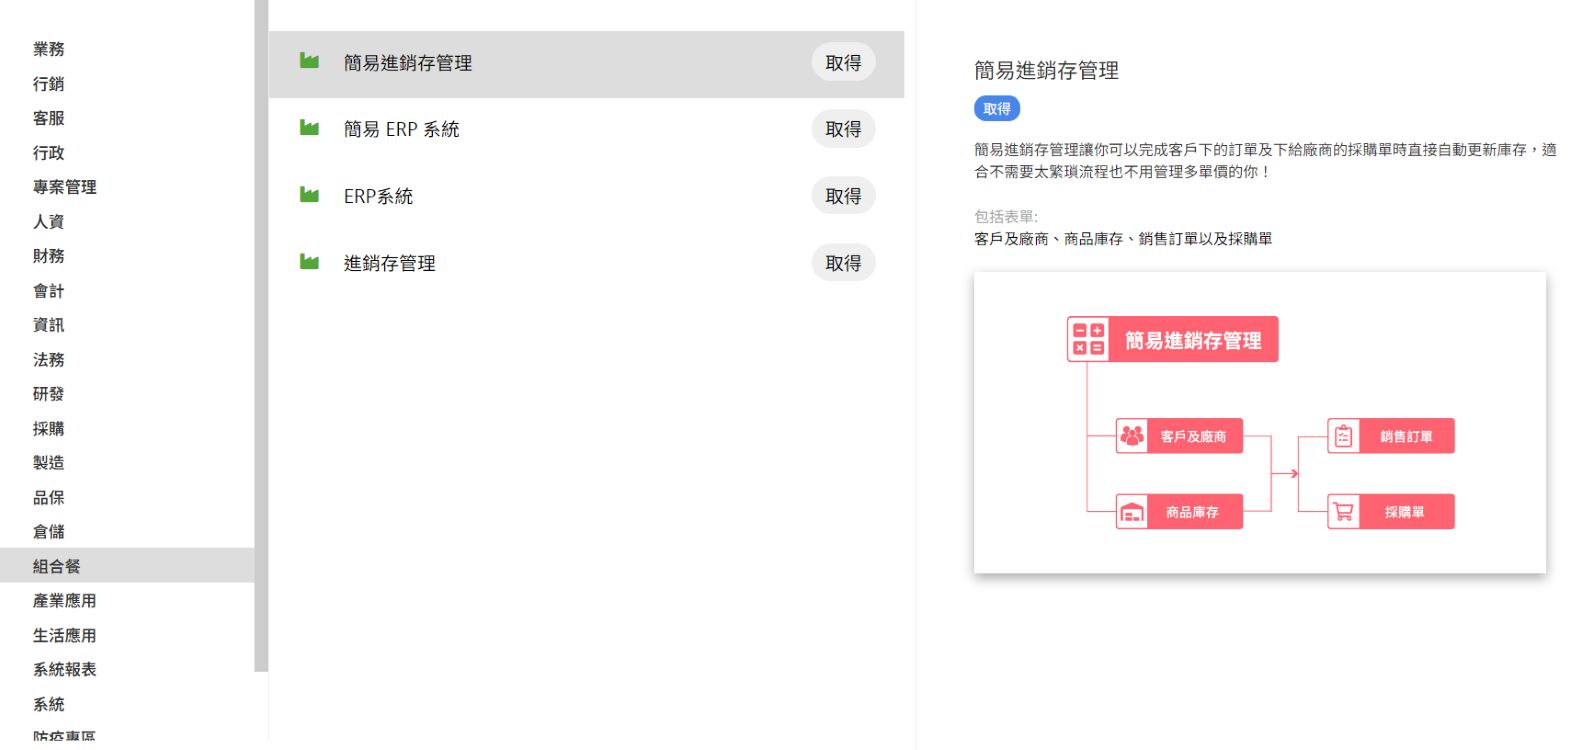Viewport: 1584px width, 750px height.
Task: Switch to the 產業應用 category
Action: (64, 601)
